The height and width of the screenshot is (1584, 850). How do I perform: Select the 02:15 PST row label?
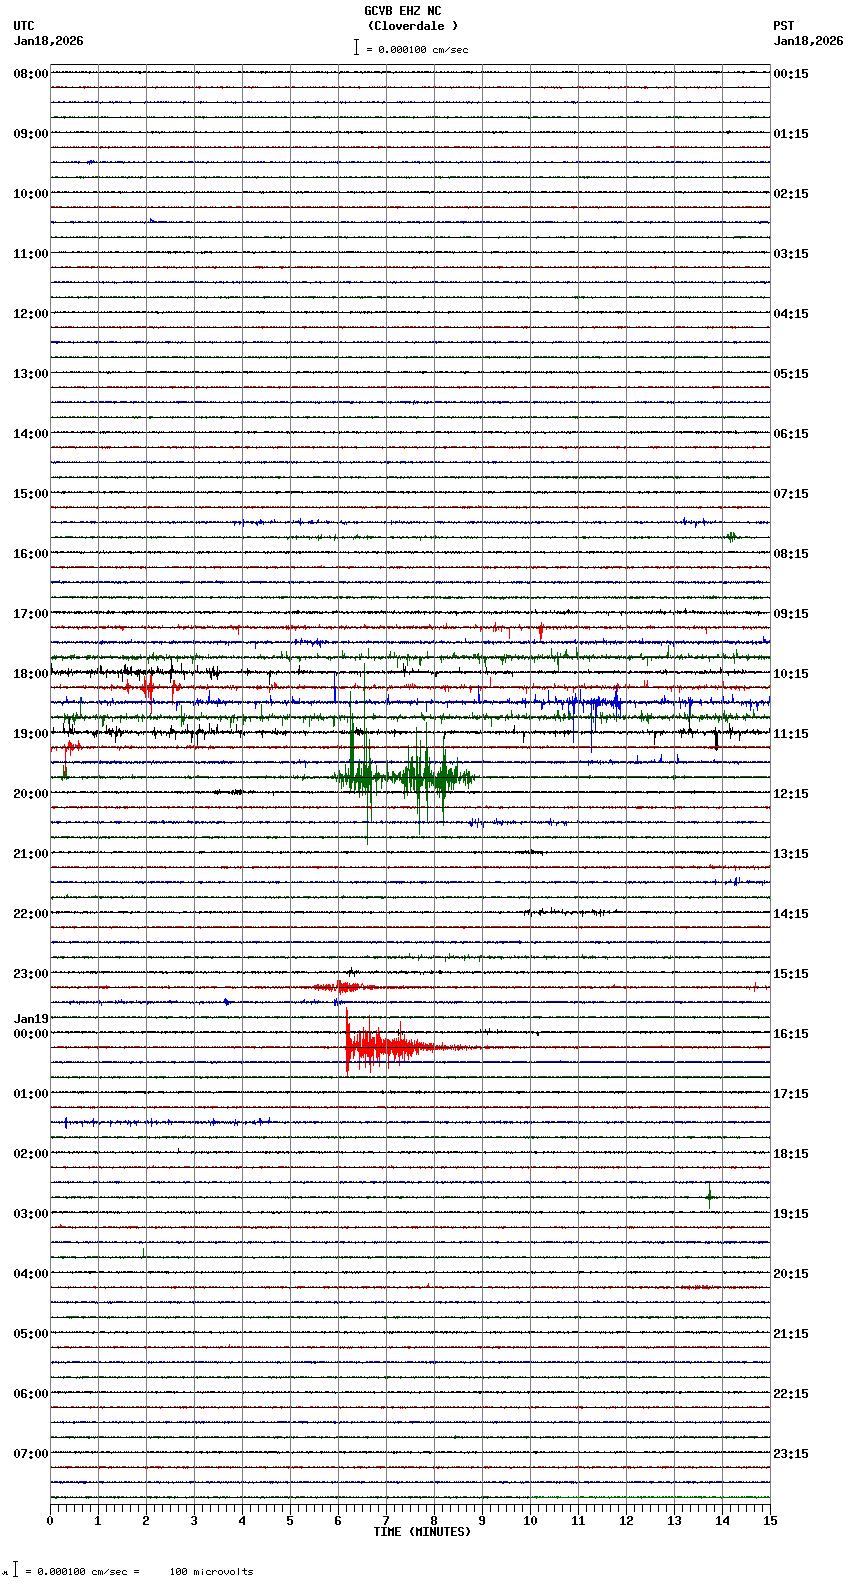pyautogui.click(x=791, y=194)
